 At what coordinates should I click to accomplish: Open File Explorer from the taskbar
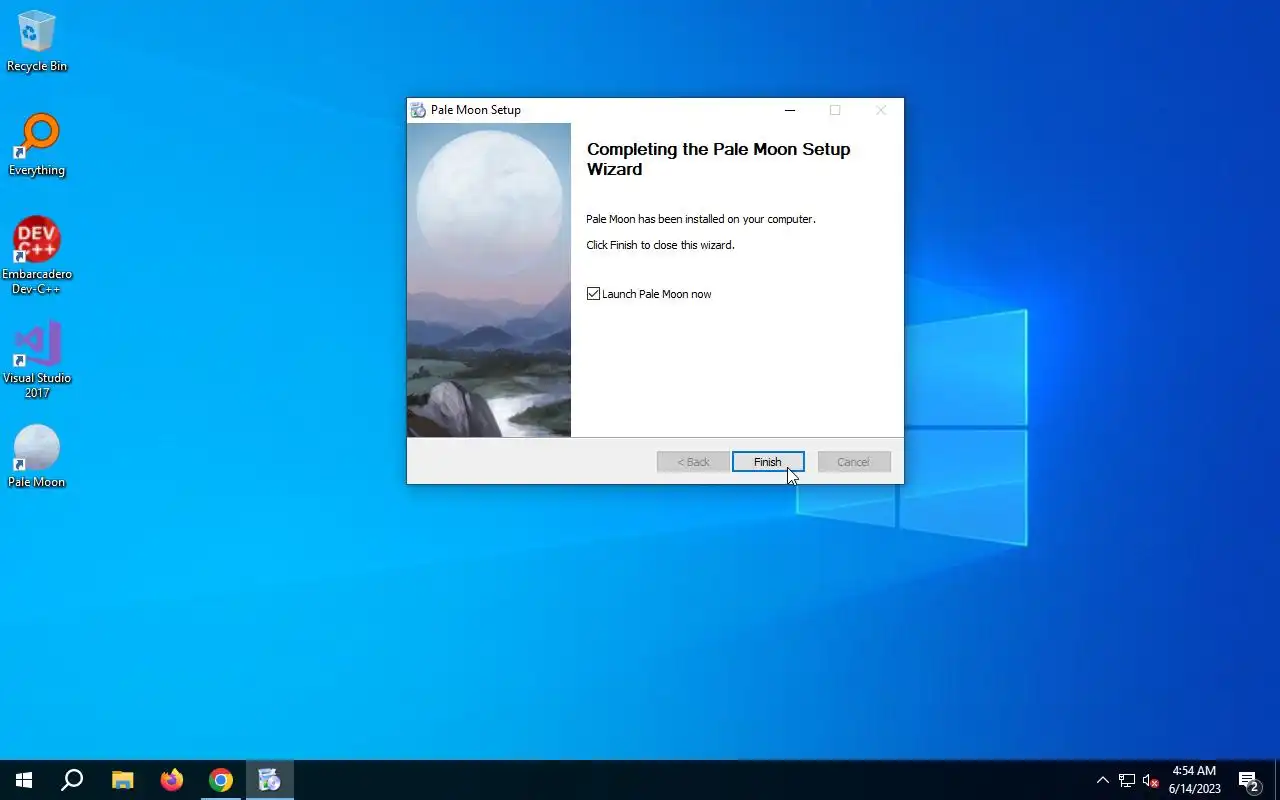point(122,780)
